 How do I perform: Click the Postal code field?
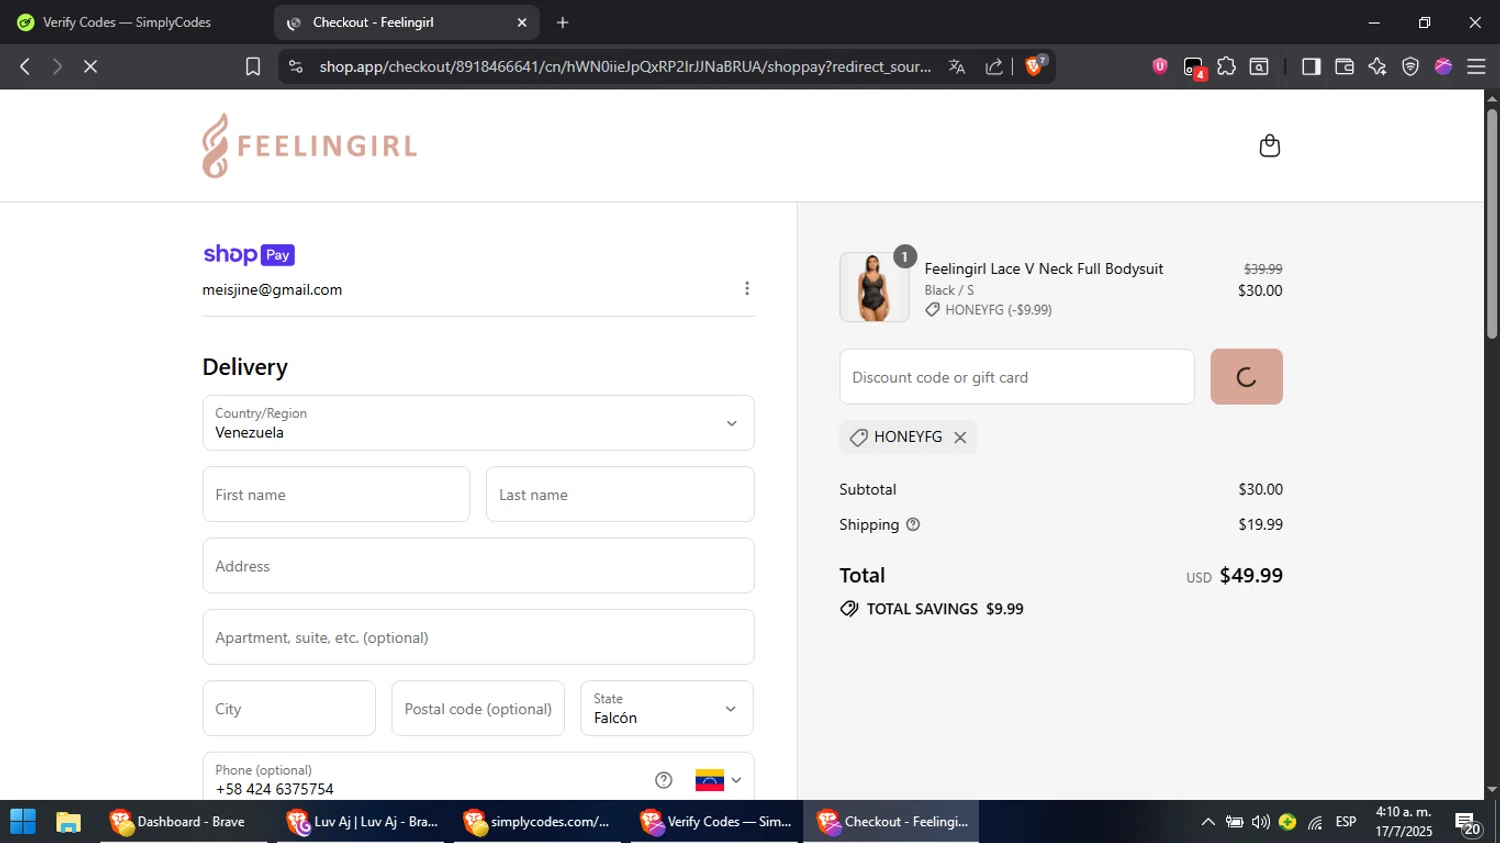click(478, 708)
